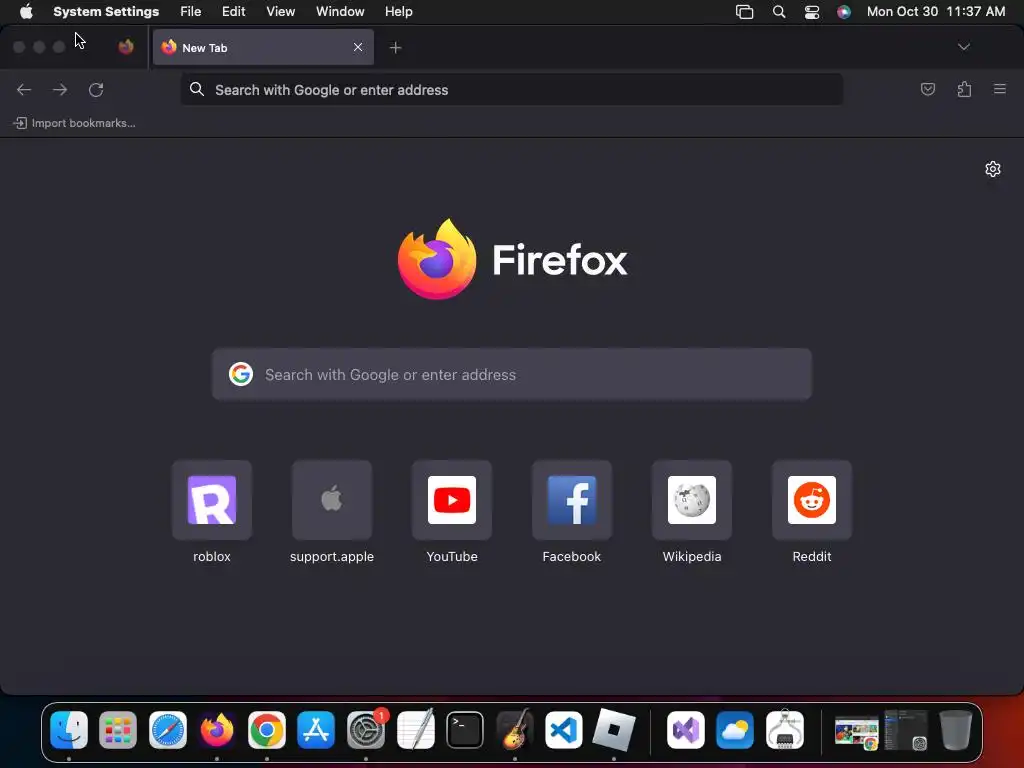Open Control Center in menu bar
This screenshot has height=768, width=1024.
point(812,12)
